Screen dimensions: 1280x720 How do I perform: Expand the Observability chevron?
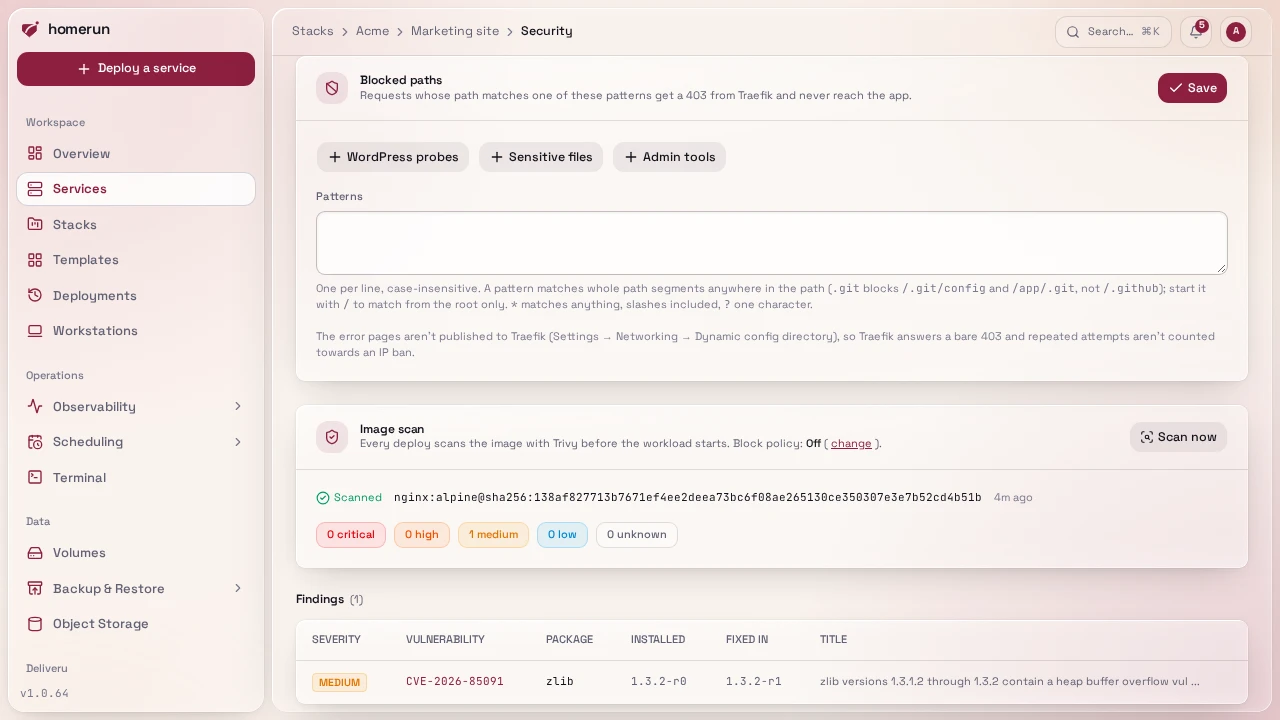coord(238,407)
